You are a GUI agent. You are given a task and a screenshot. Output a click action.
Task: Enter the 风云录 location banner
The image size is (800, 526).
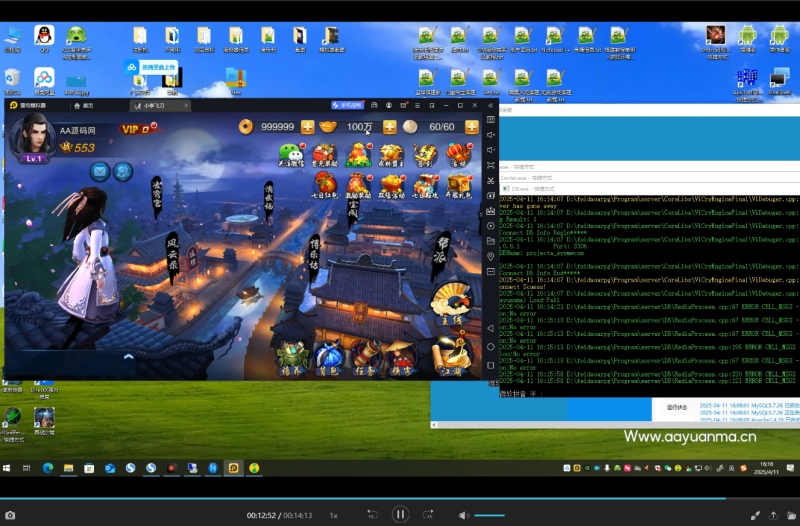tap(173, 258)
